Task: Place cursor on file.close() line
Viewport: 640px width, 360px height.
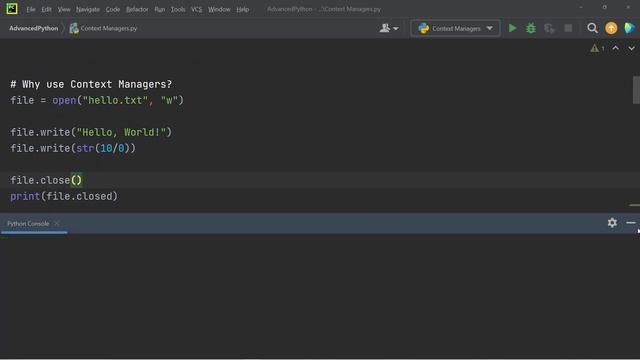Action: click(46, 180)
